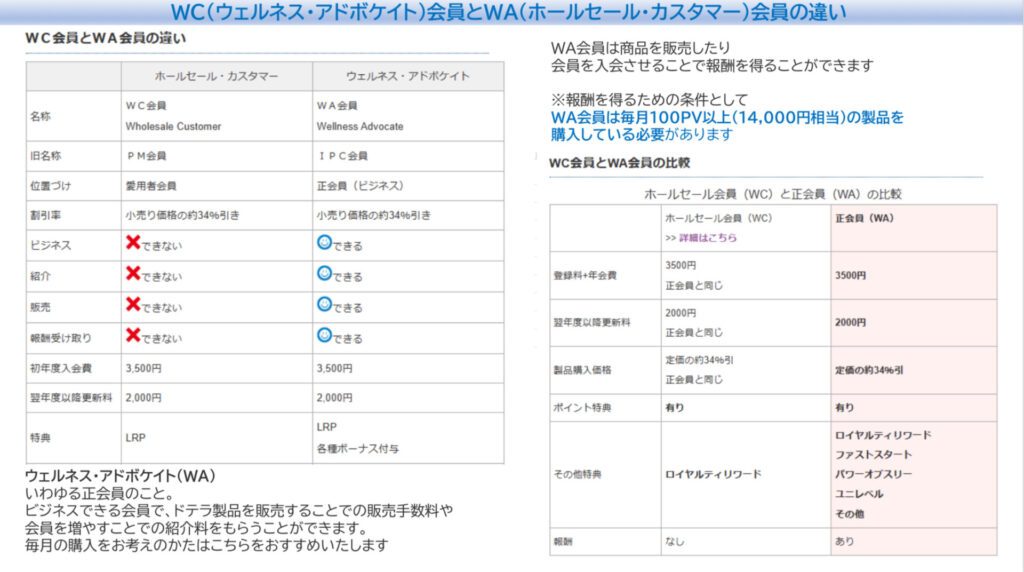Select the ホールセール・カスタマー column header

coord(216,76)
